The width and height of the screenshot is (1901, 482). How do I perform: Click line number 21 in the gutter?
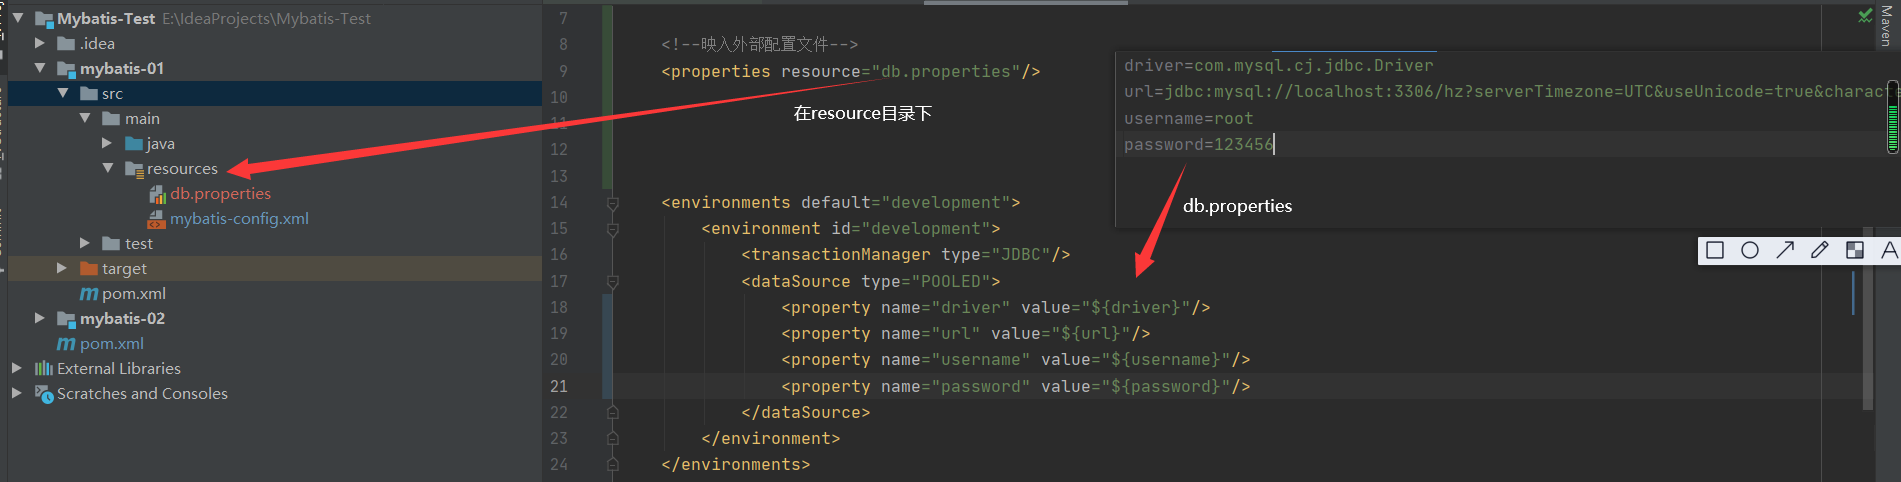pyautogui.click(x=559, y=386)
